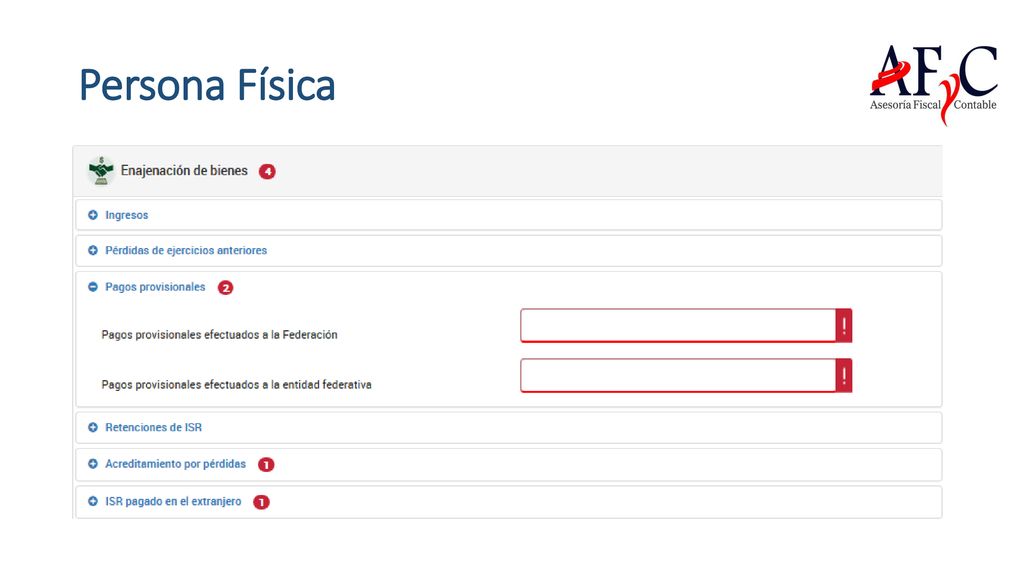Expand Pérdidas de ejercicios anteriores plus icon
The width and height of the screenshot is (1024, 576).
pyautogui.click(x=93, y=250)
